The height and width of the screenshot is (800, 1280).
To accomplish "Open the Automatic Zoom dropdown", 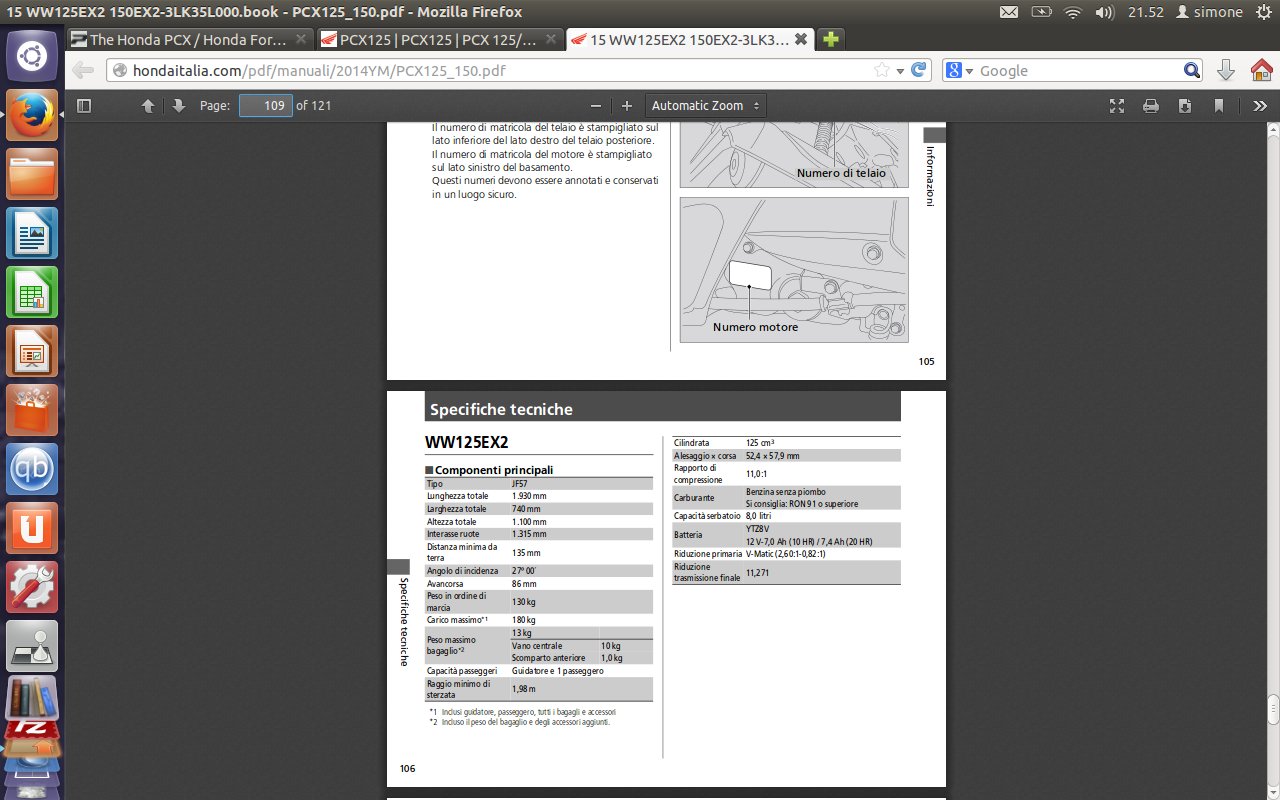I will click(705, 106).
